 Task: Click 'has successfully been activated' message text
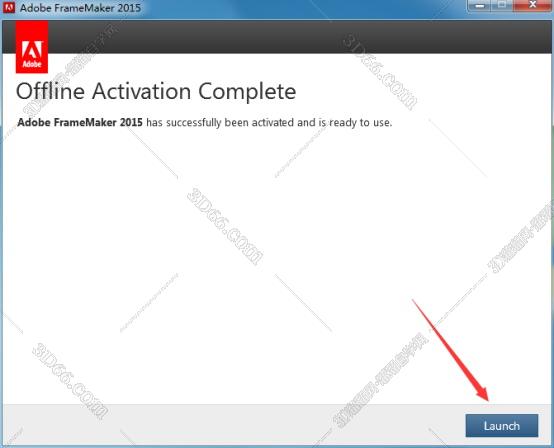tap(220, 123)
